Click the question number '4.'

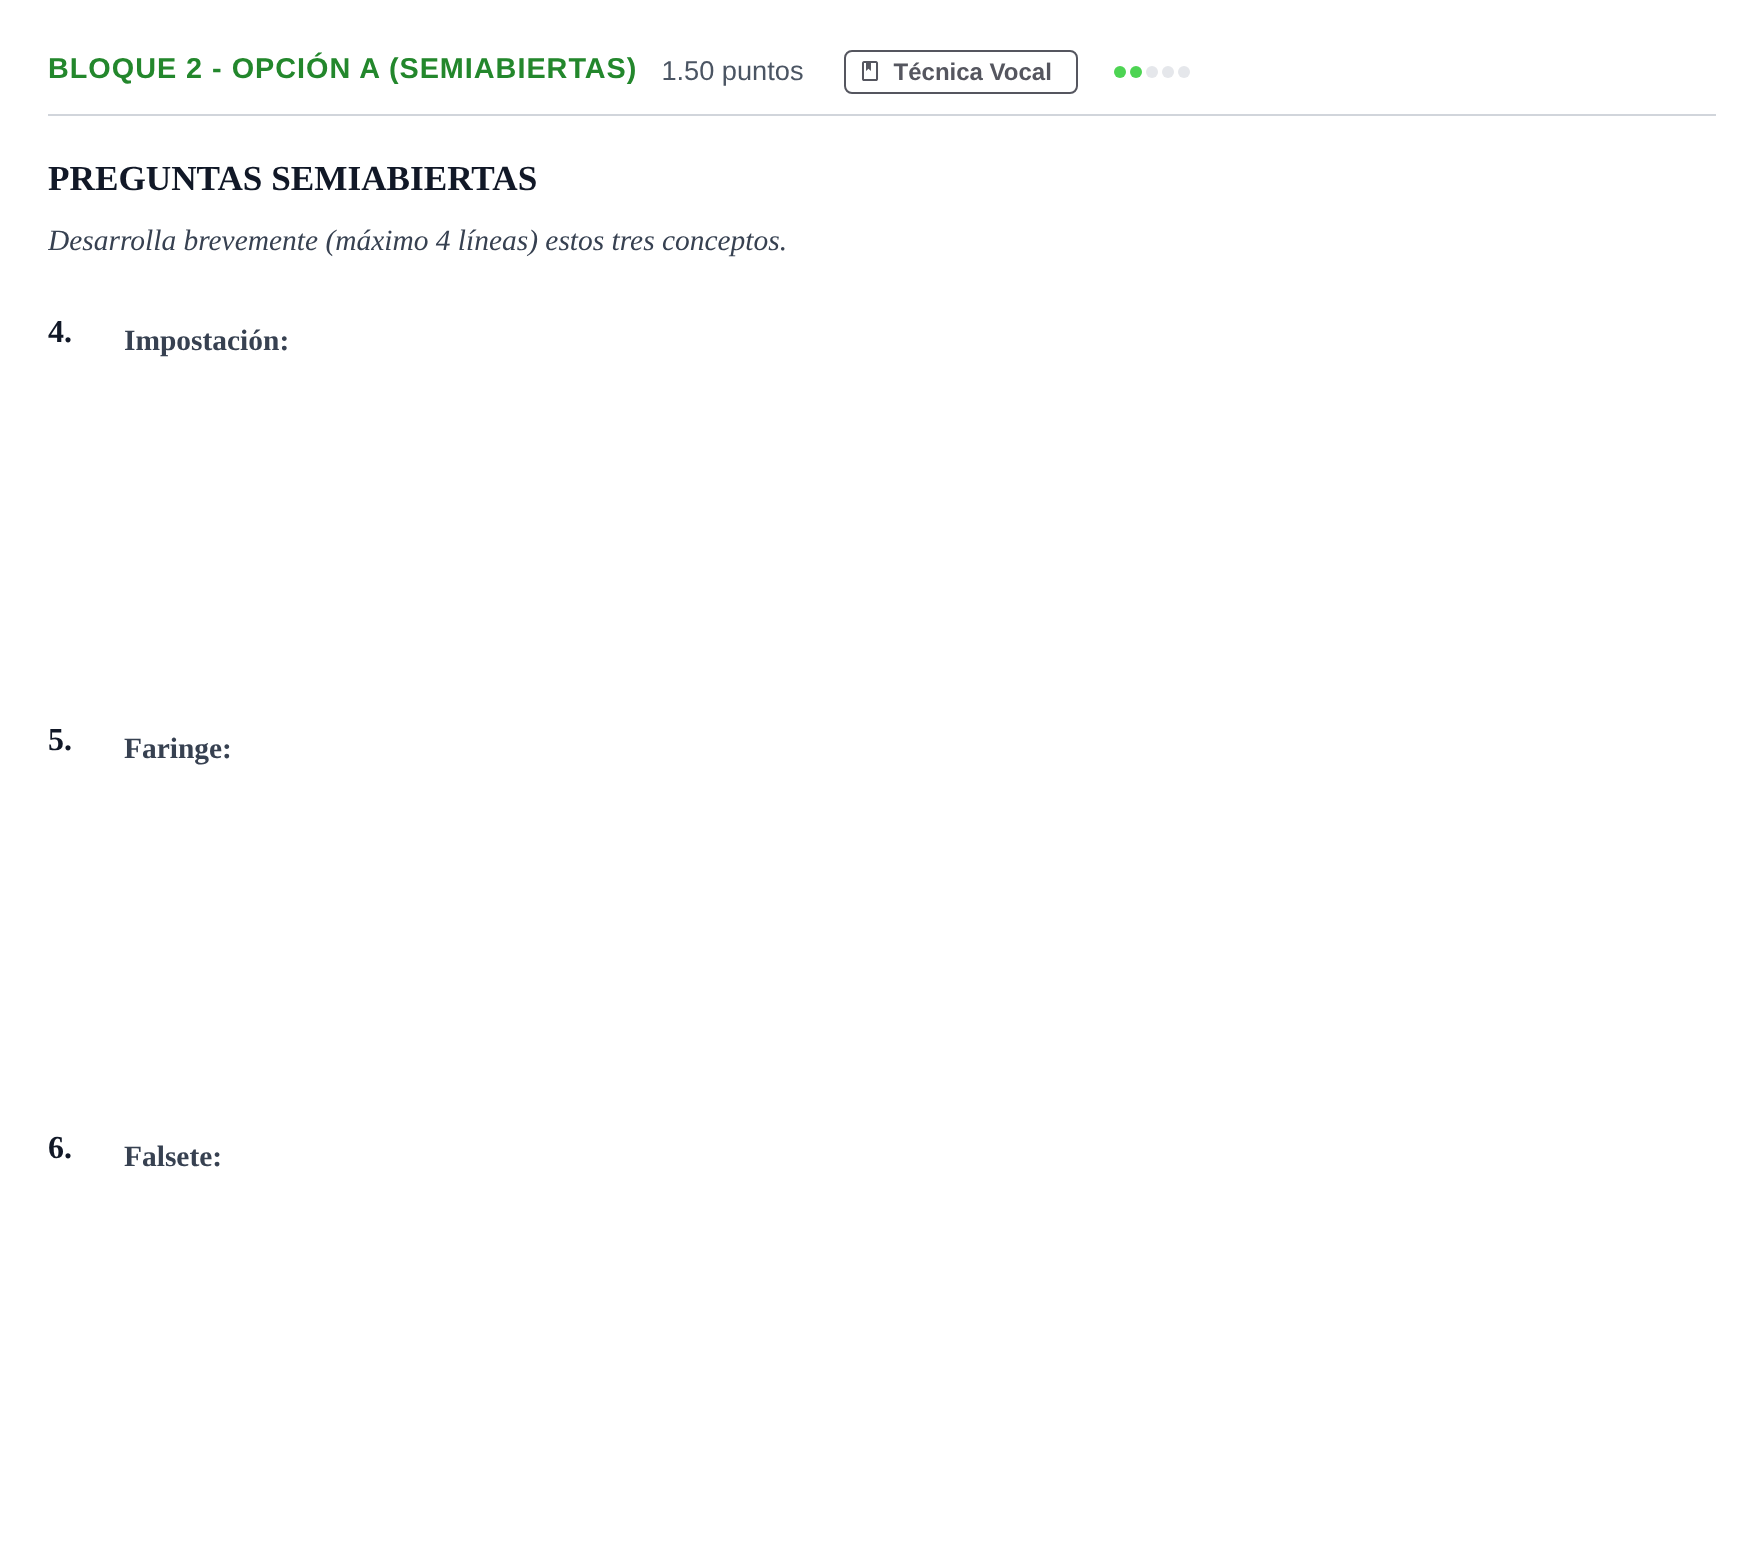pyautogui.click(x=60, y=332)
